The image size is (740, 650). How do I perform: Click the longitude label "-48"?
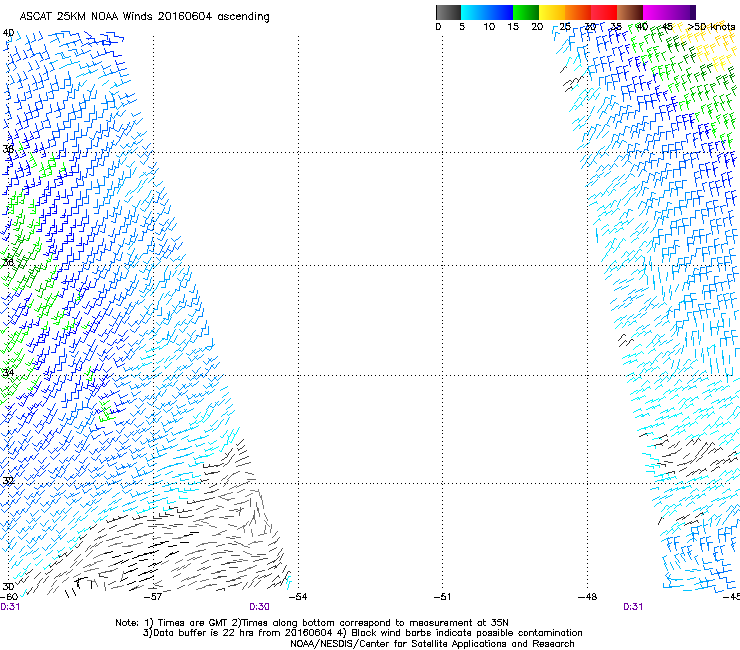pyautogui.click(x=587, y=597)
